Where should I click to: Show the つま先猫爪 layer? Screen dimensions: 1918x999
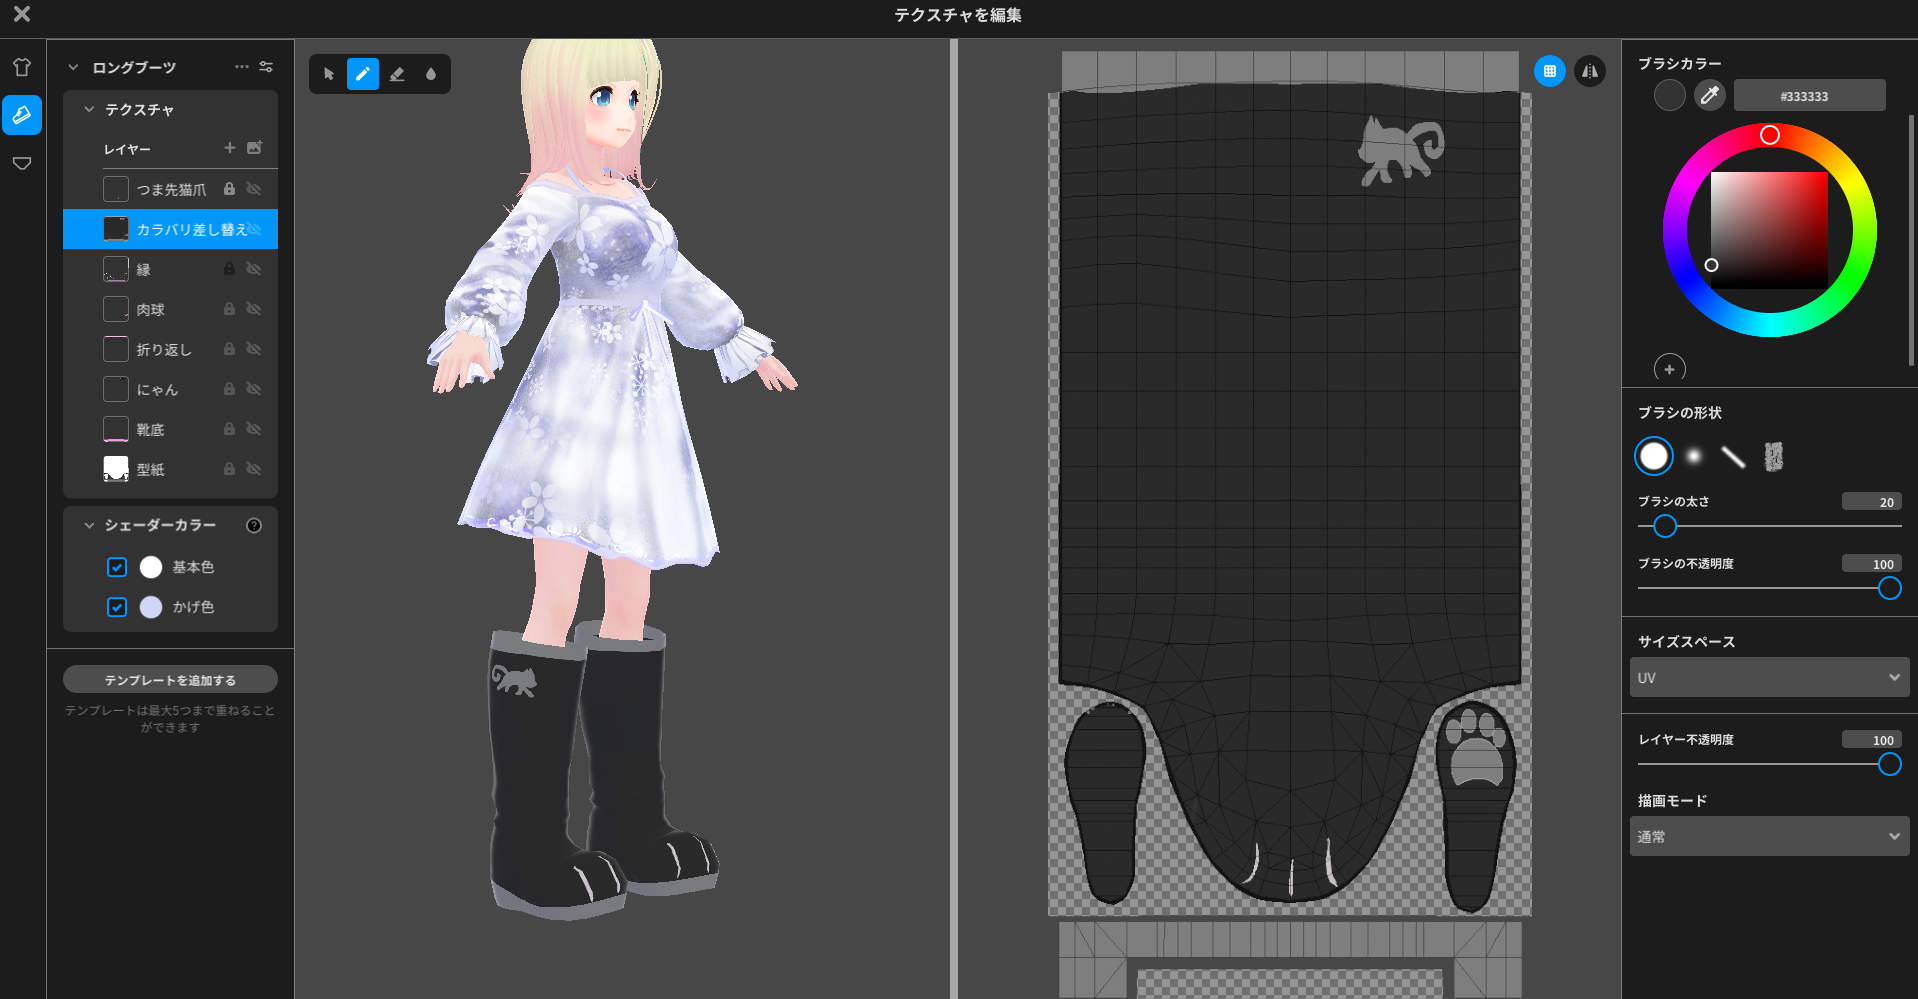click(254, 188)
